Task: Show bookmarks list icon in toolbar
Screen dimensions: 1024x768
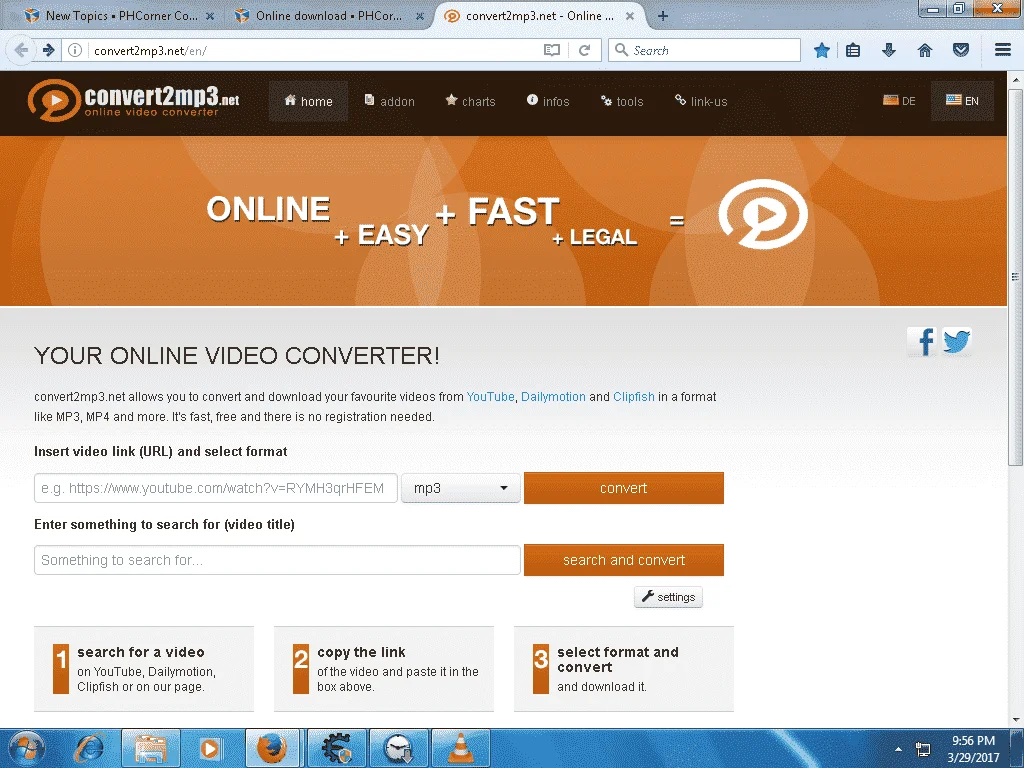Action: click(x=853, y=50)
